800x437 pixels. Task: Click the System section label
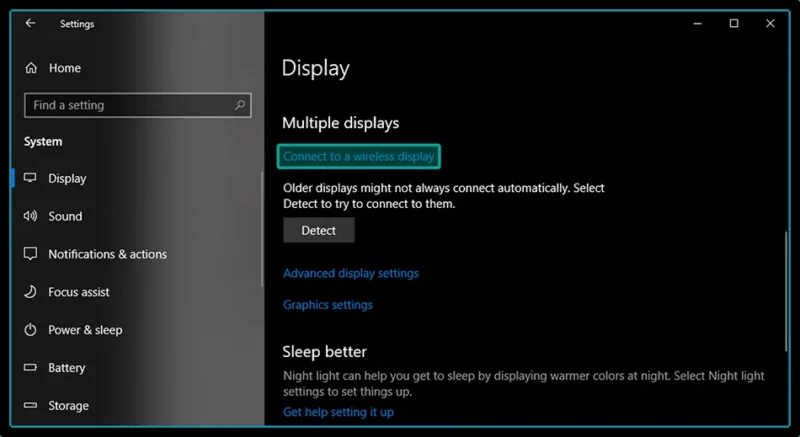(x=43, y=142)
